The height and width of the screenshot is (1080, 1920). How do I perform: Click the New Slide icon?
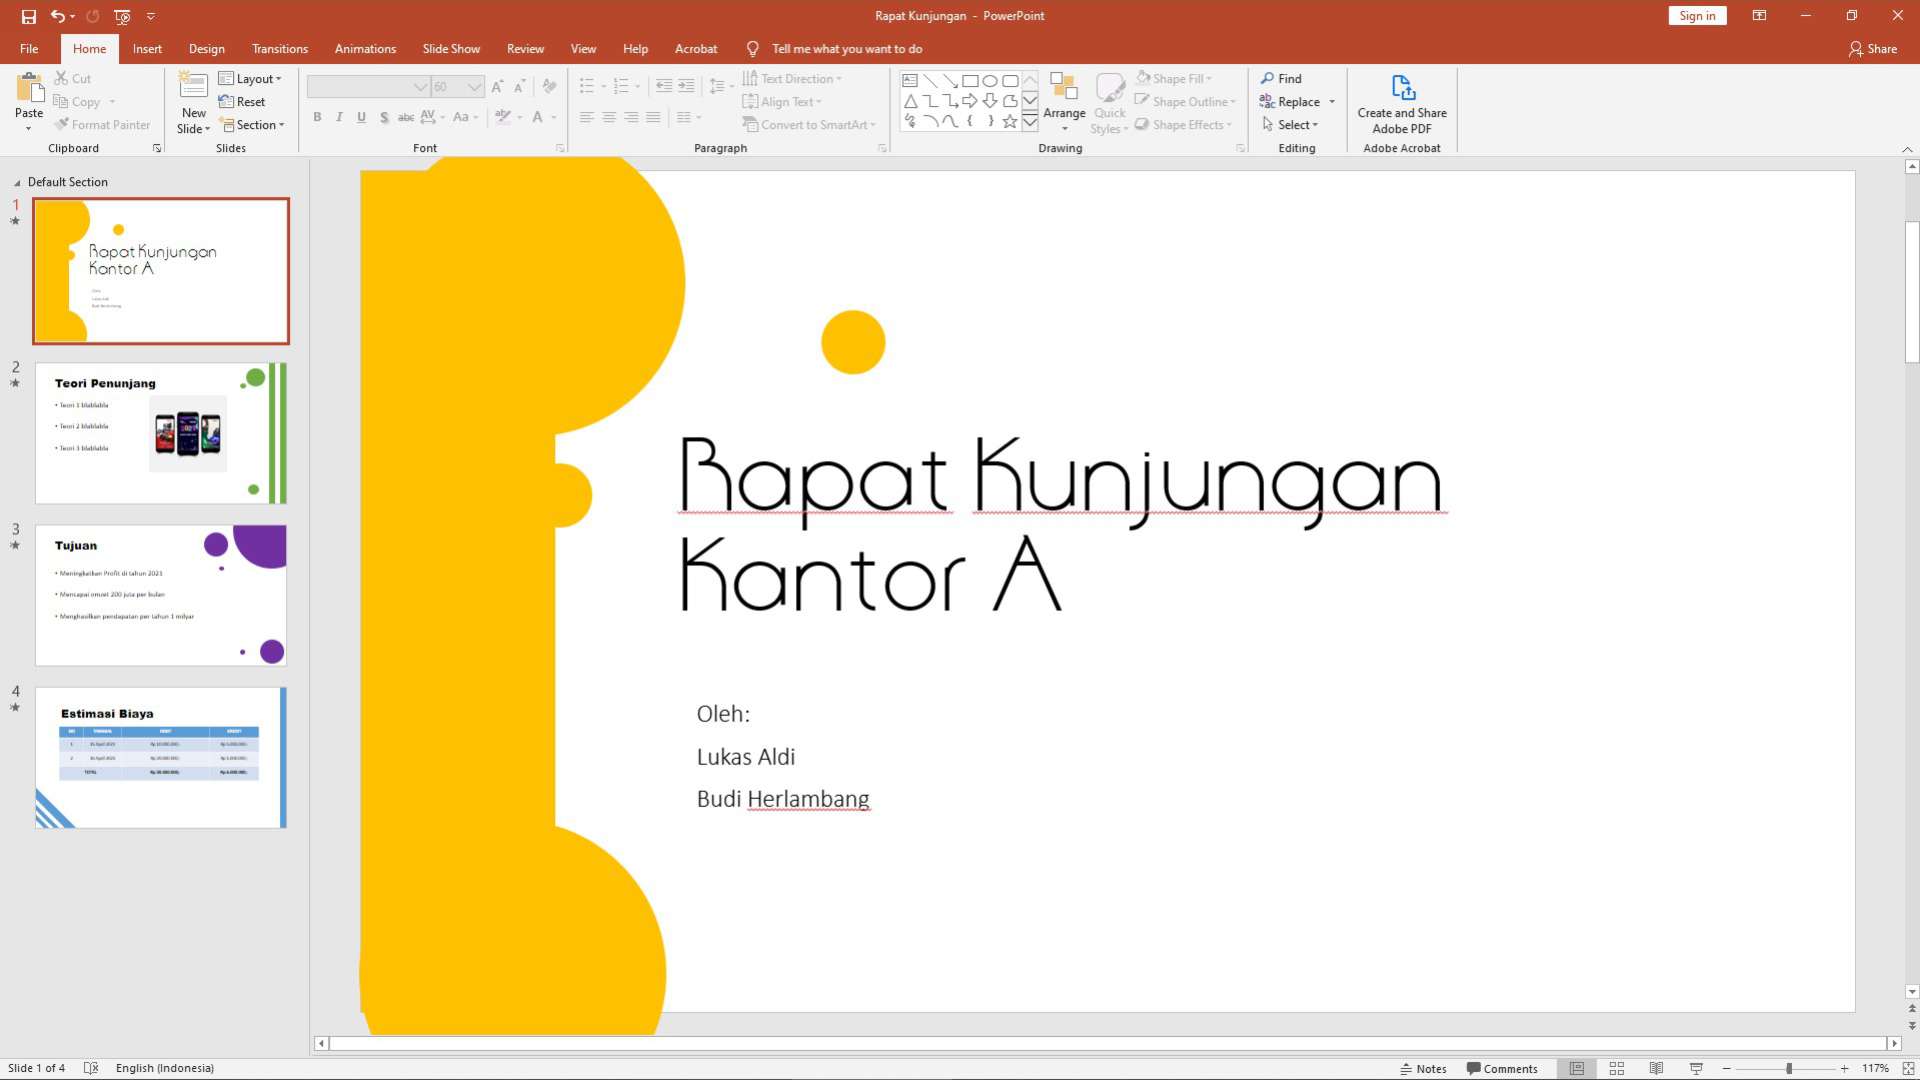[x=193, y=88]
